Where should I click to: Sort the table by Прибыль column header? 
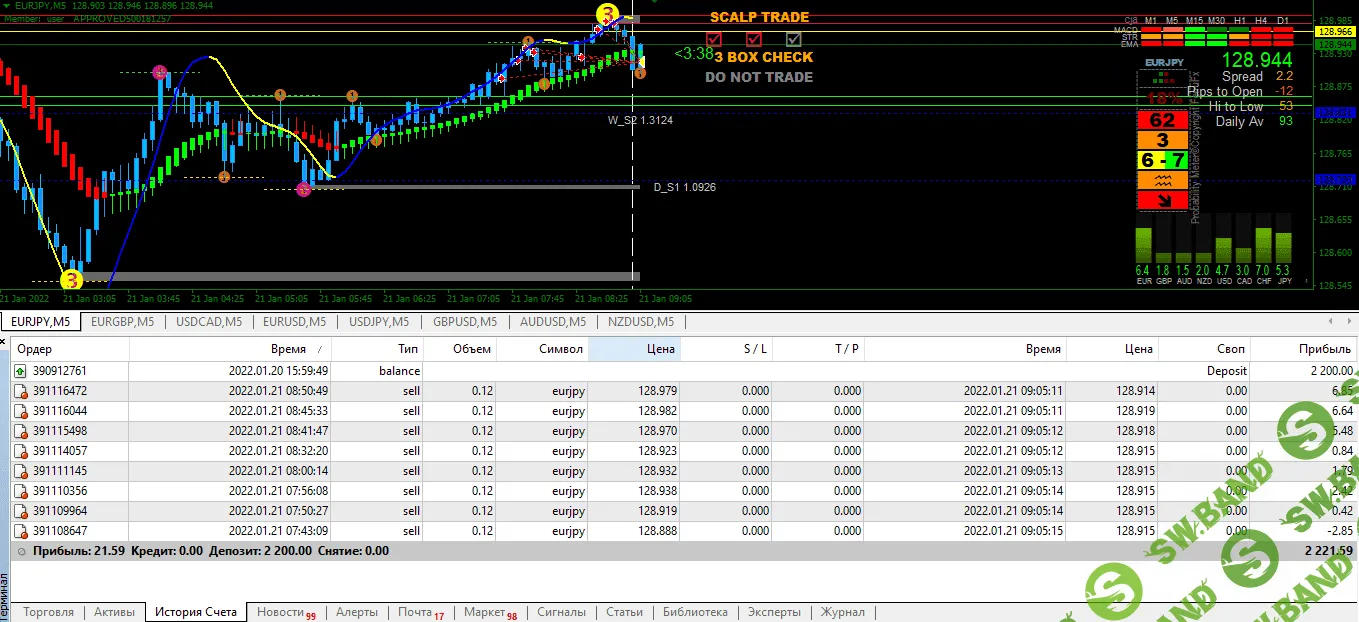pyautogui.click(x=1324, y=349)
